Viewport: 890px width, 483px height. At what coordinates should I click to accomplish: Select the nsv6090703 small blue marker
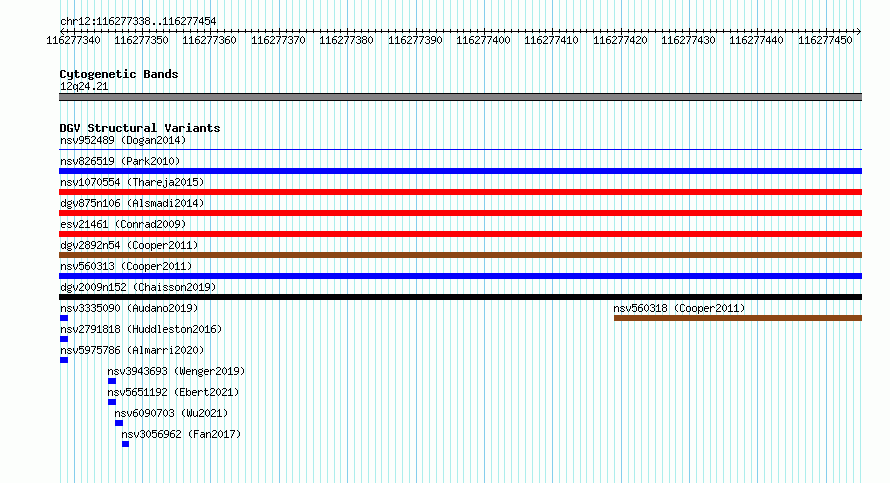tap(119, 423)
